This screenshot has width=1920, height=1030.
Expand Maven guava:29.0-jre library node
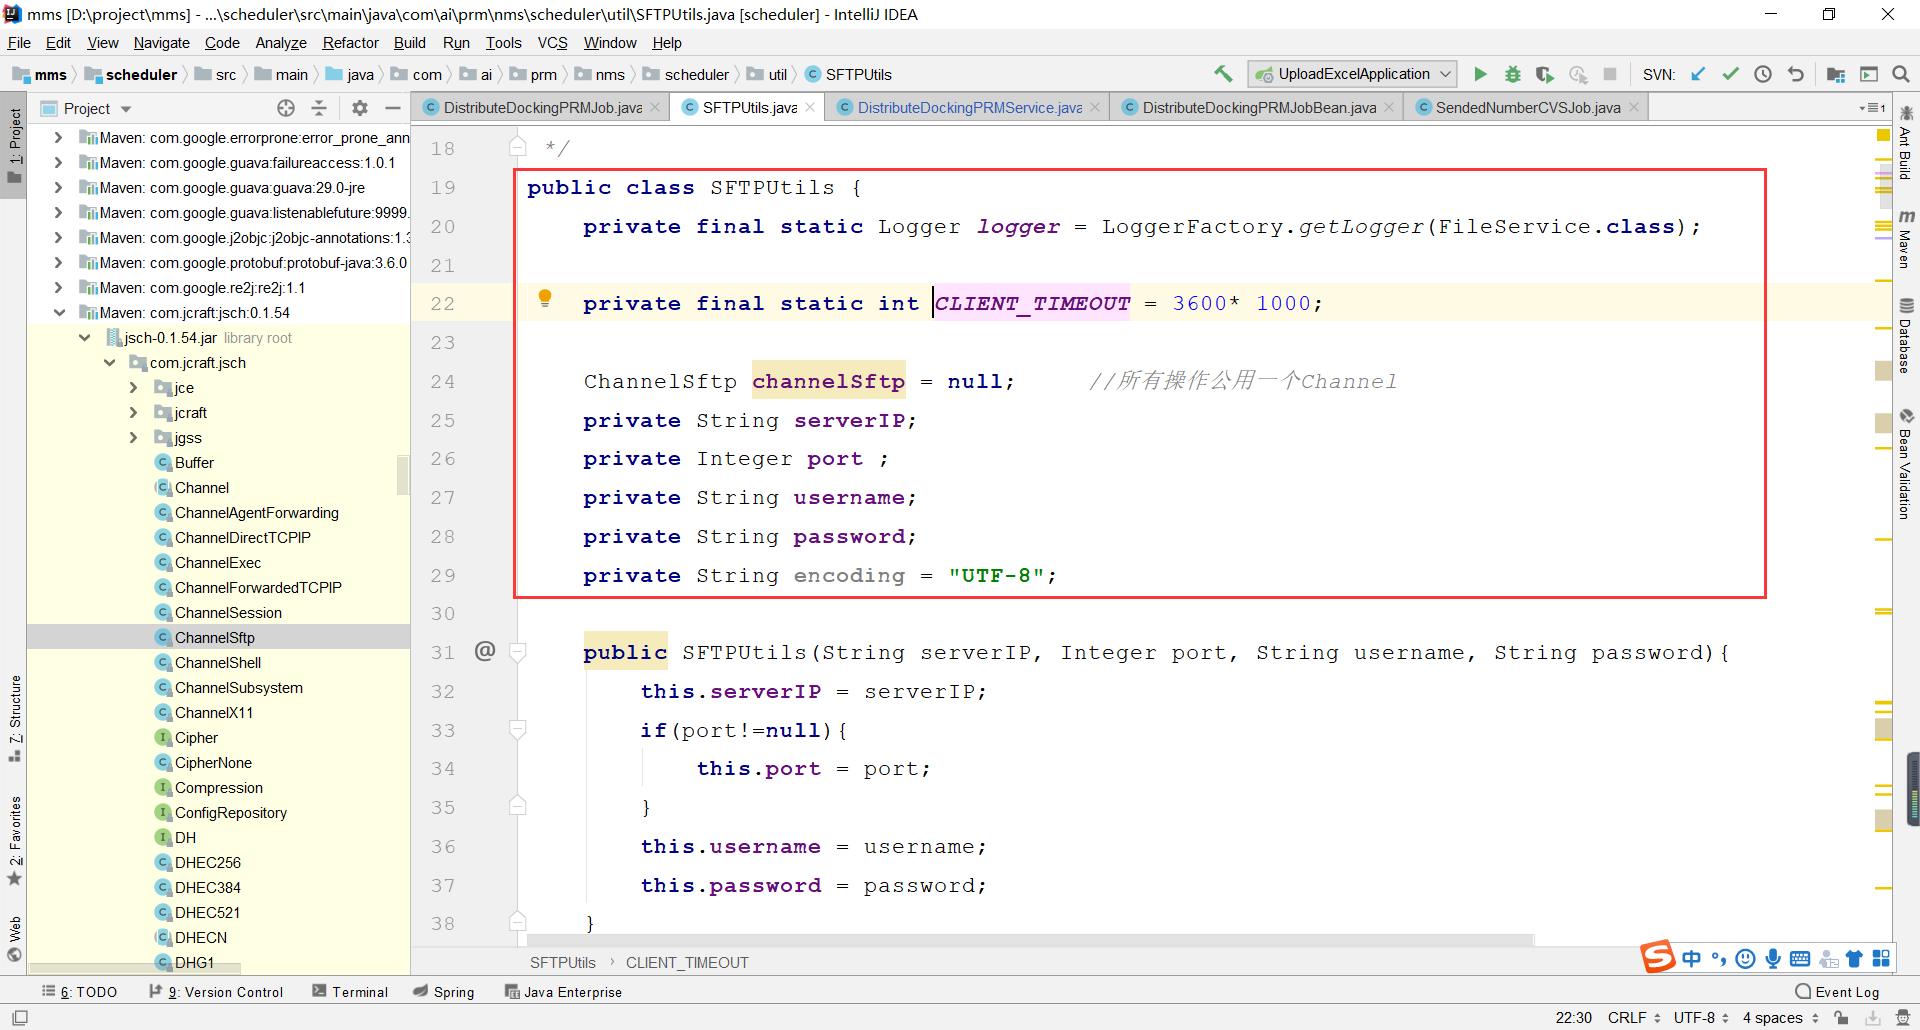point(58,187)
